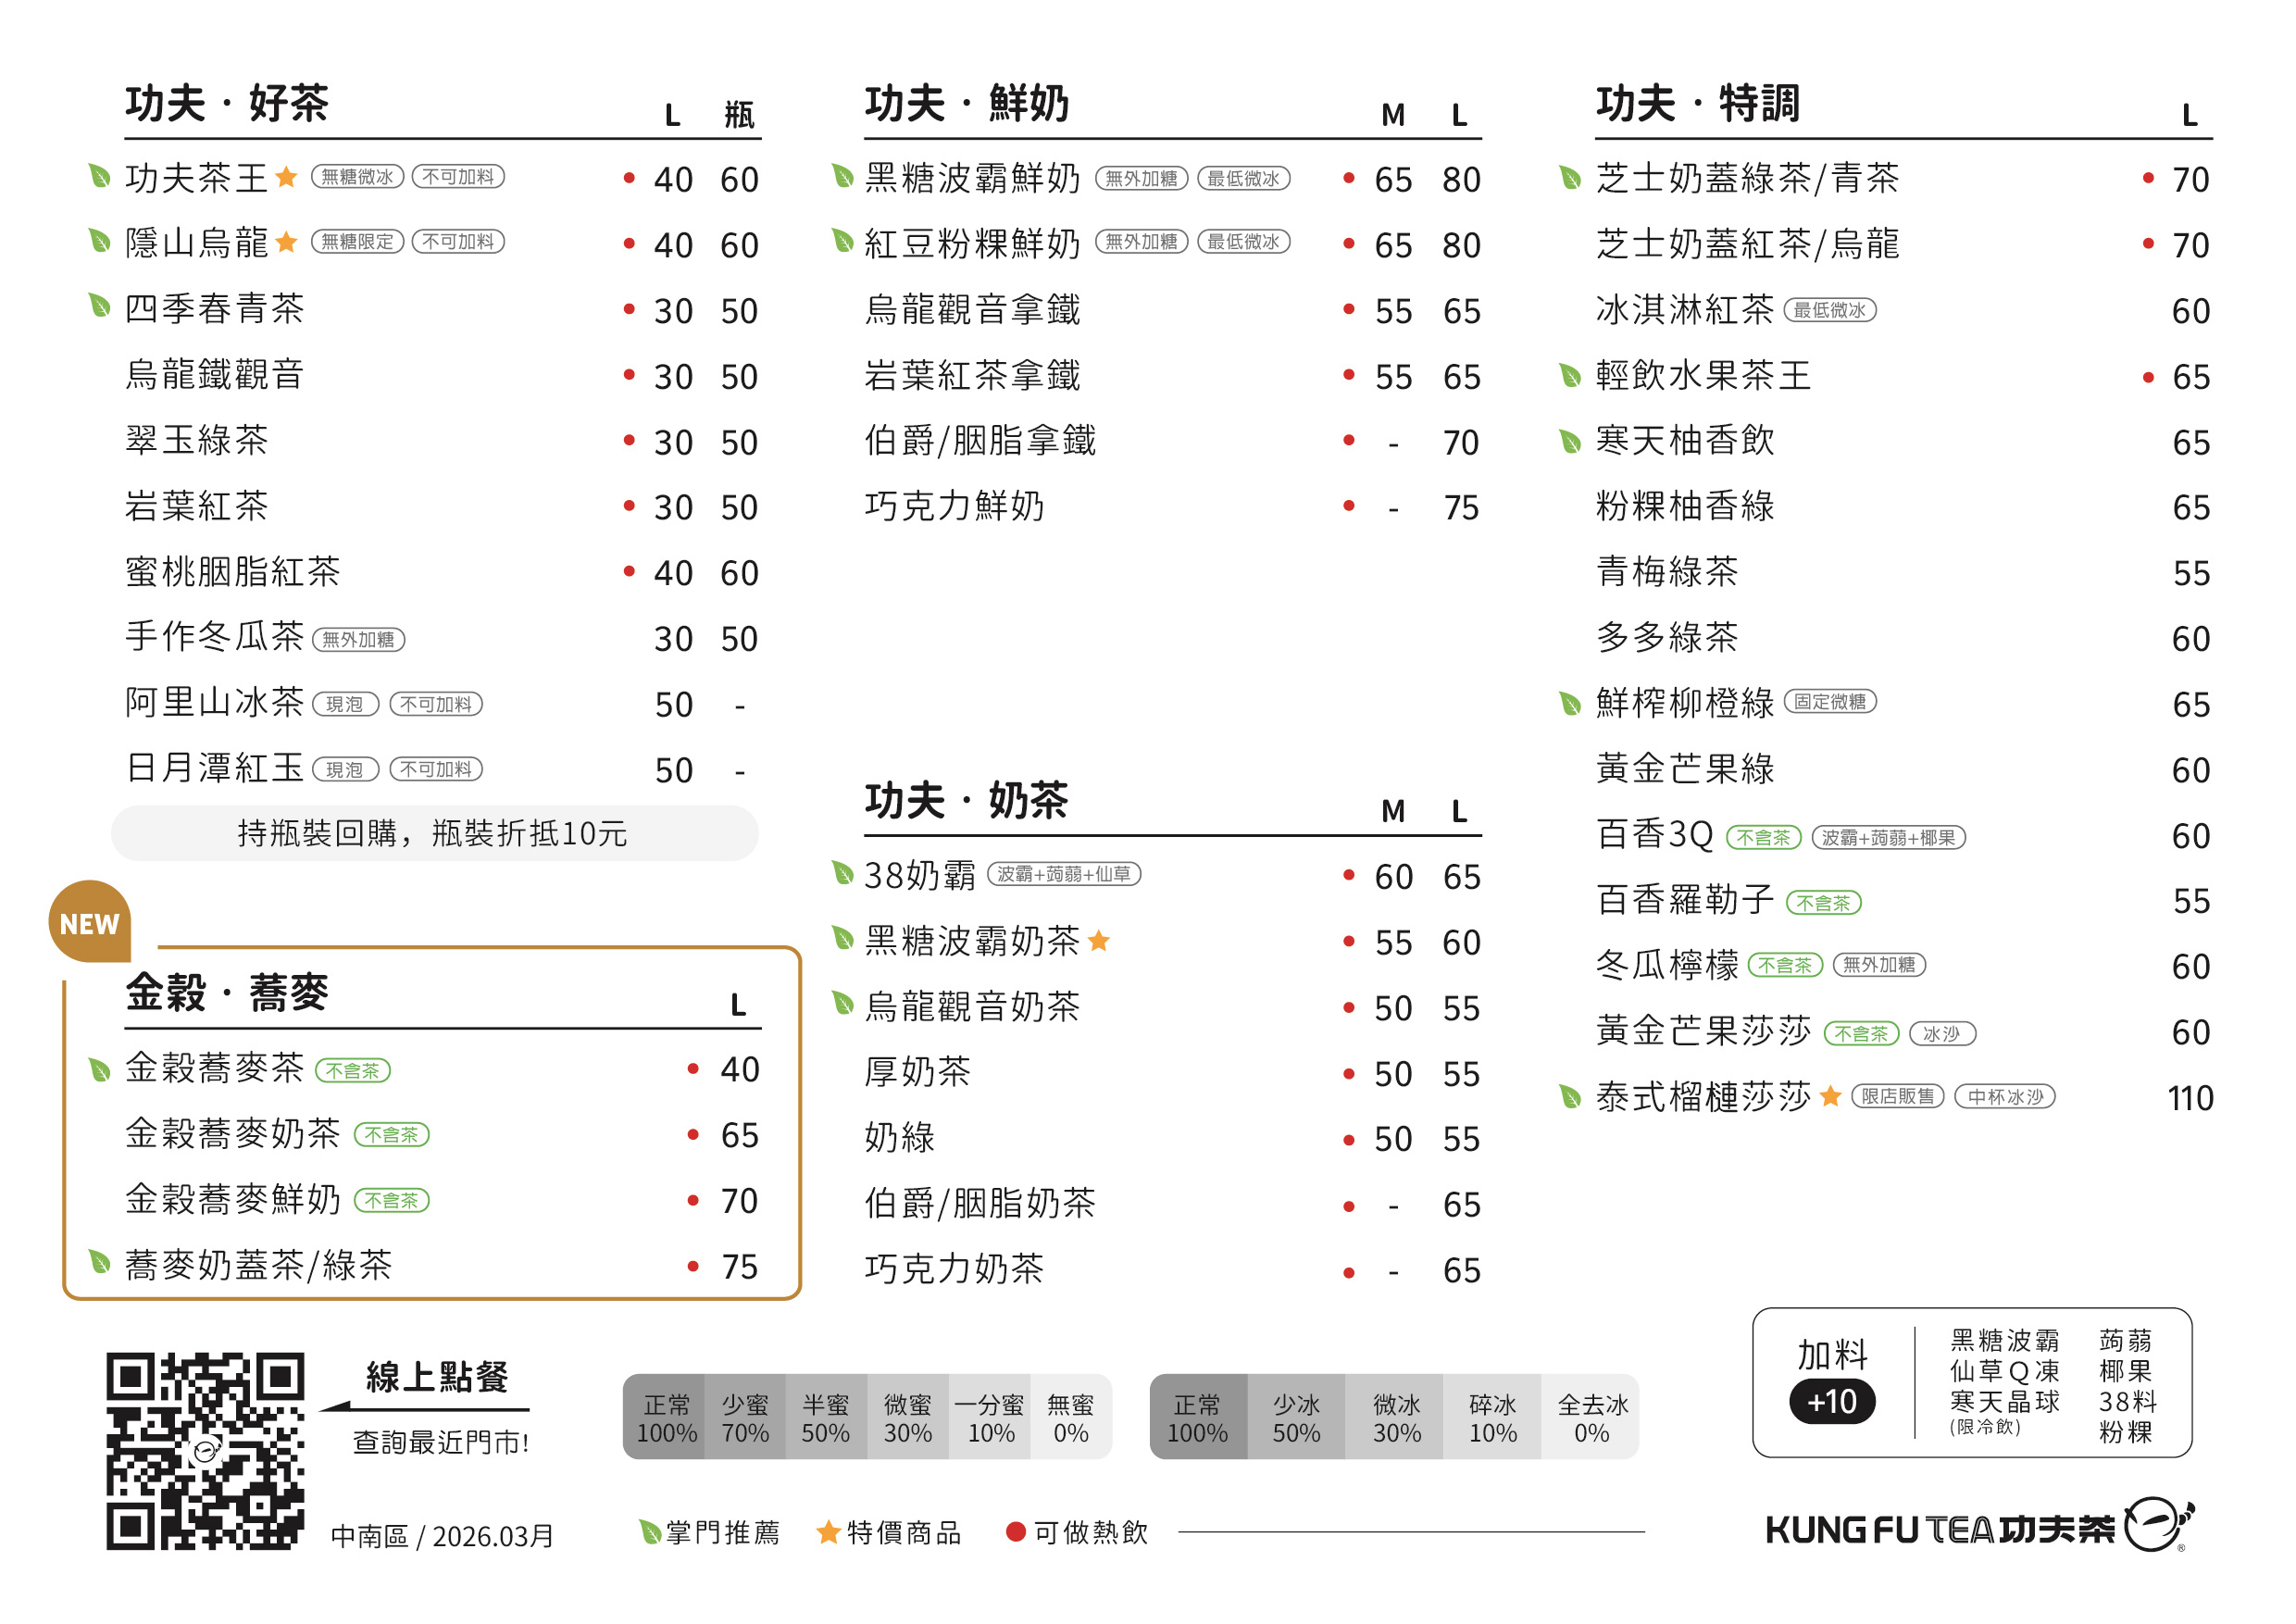Click the +10 topping price badge
Screen dimensions: 2296x1624
[1831, 1401]
